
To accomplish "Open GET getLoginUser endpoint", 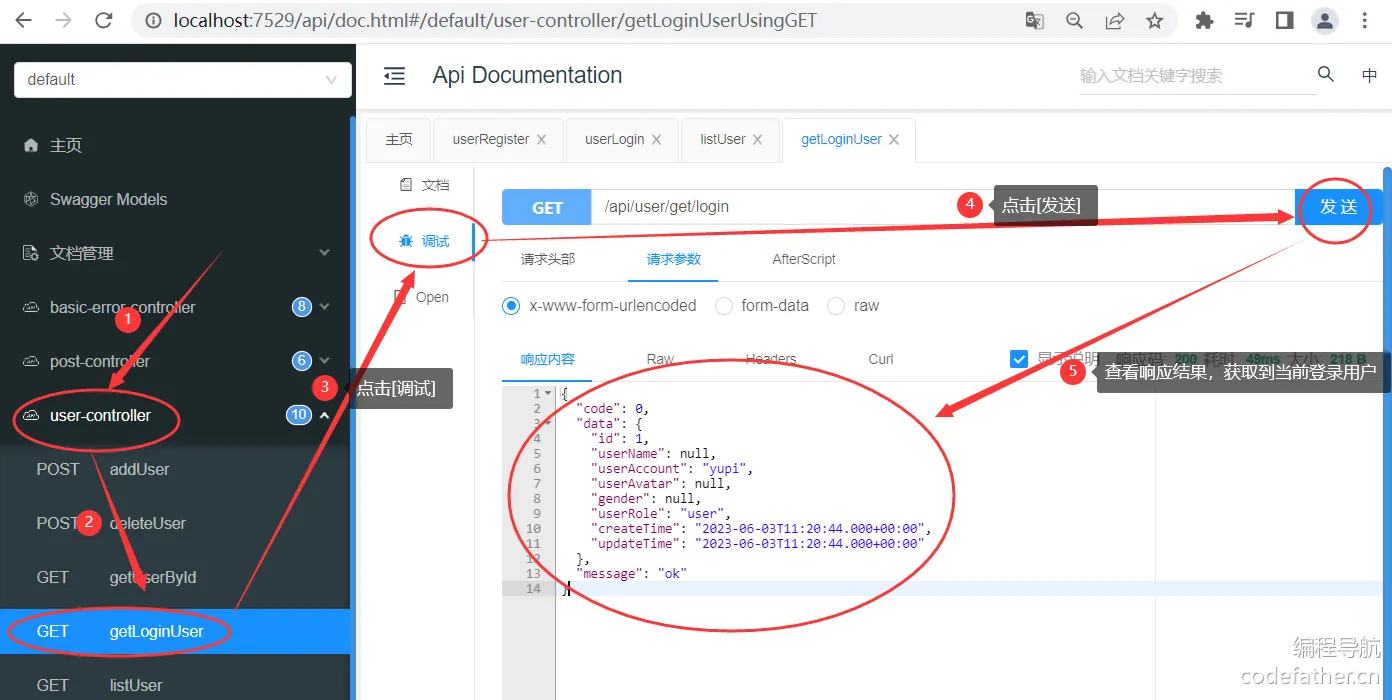I will 175,631.
